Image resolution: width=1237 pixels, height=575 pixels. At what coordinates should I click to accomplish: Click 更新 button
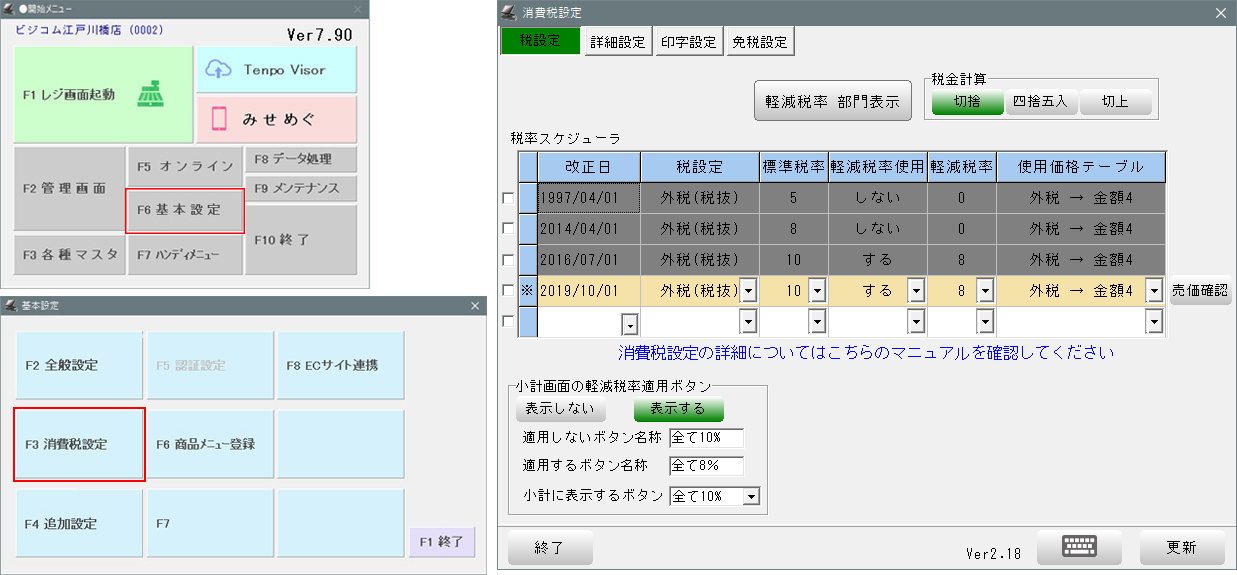point(1182,548)
